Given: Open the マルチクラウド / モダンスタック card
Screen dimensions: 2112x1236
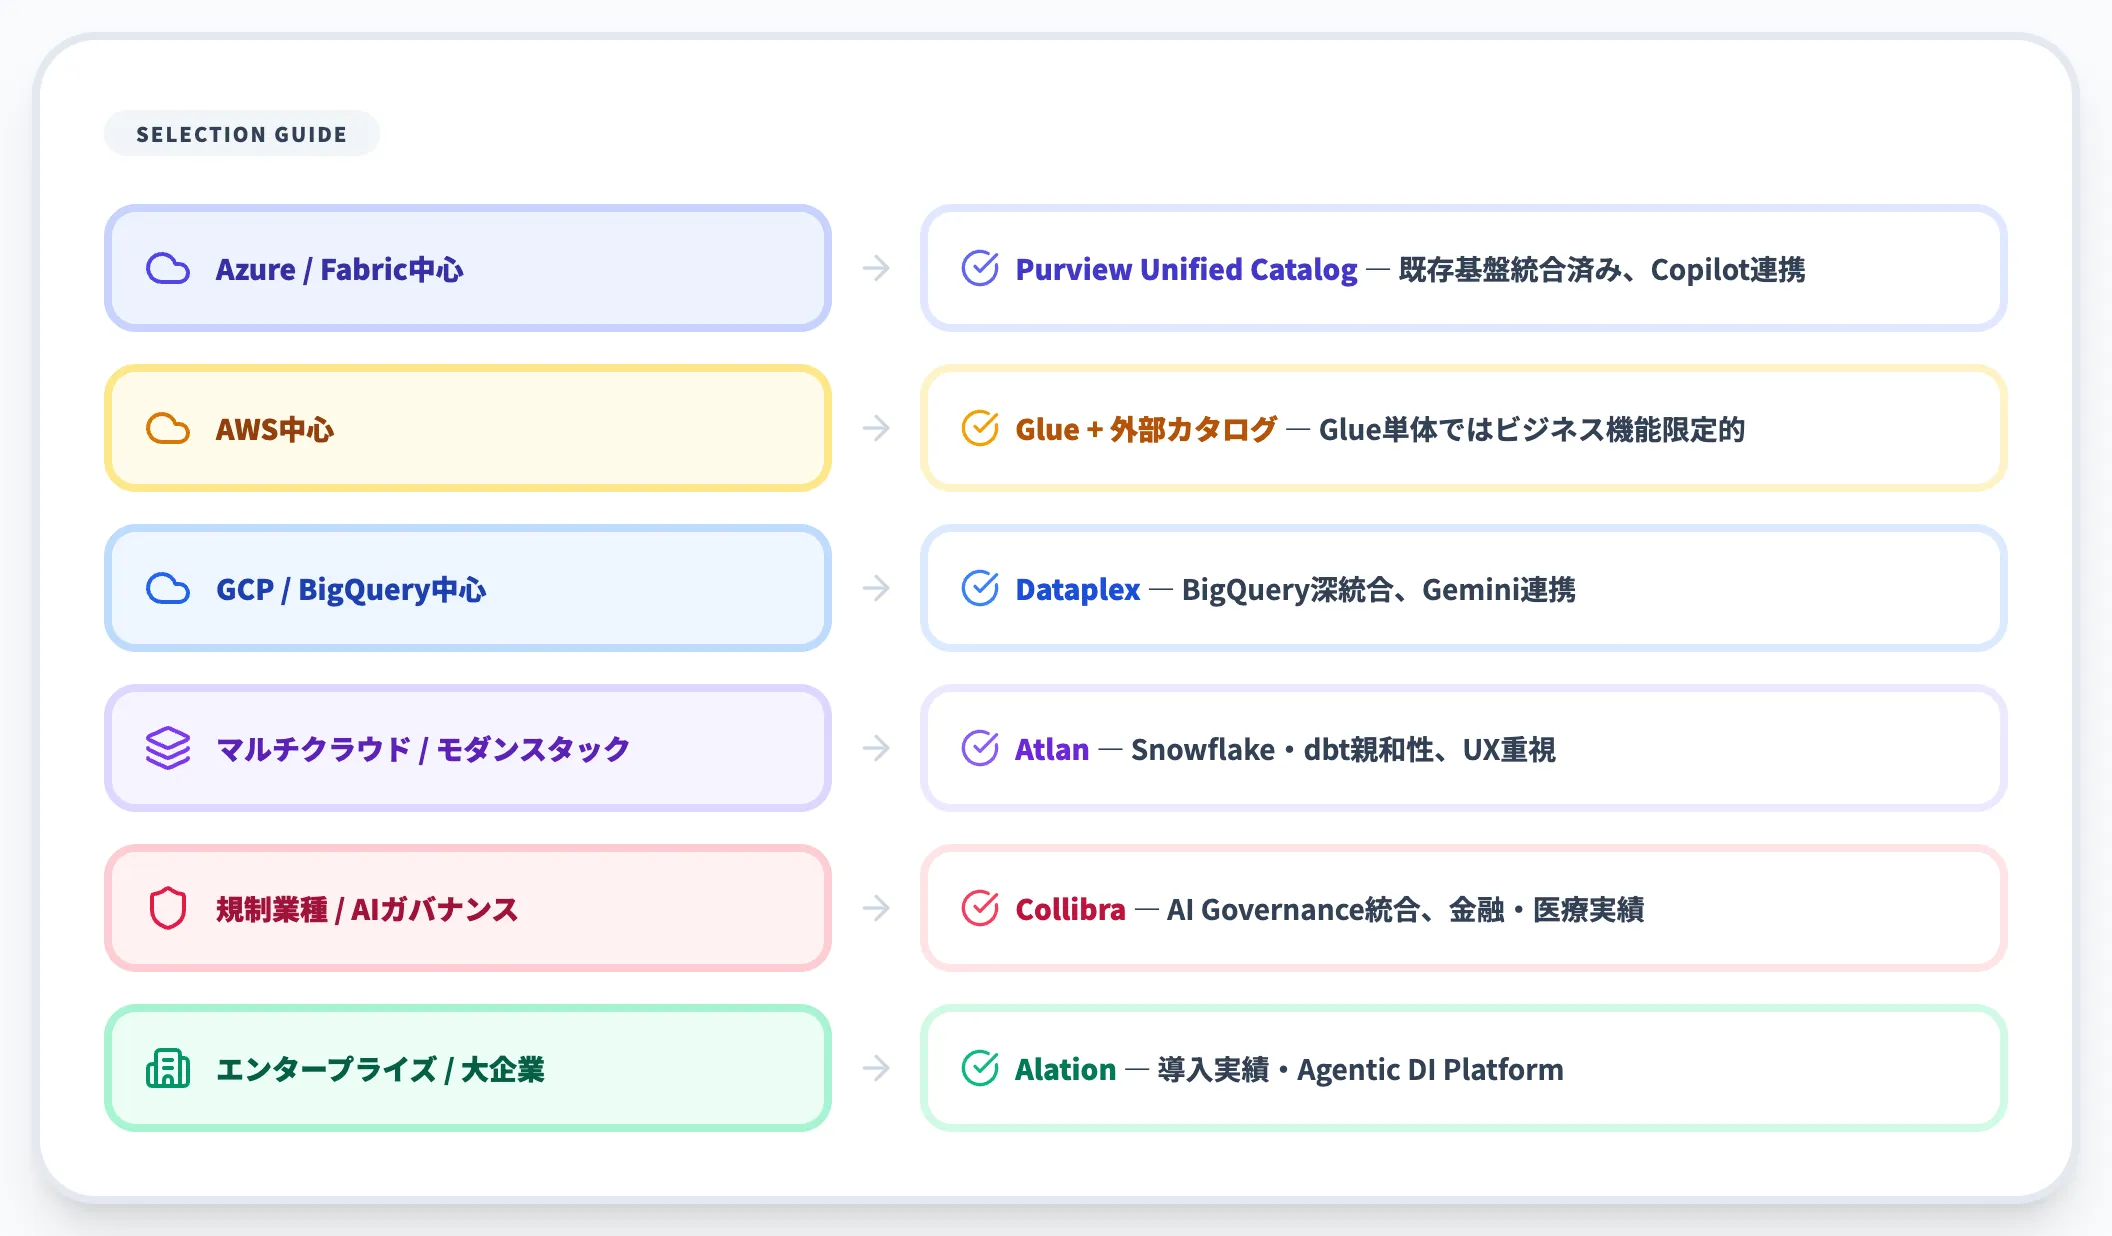Looking at the screenshot, I should coord(467,748).
